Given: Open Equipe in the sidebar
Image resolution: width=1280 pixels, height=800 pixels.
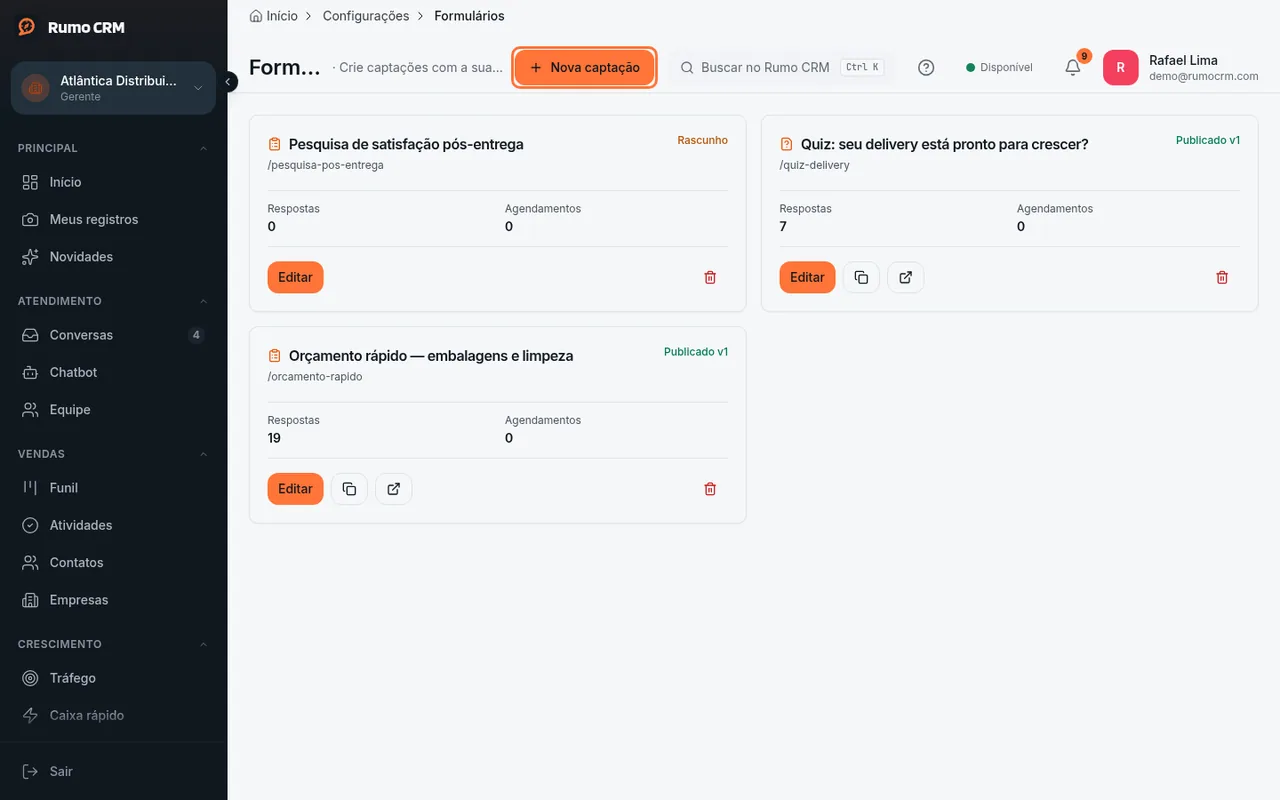Looking at the screenshot, I should point(113,410).
